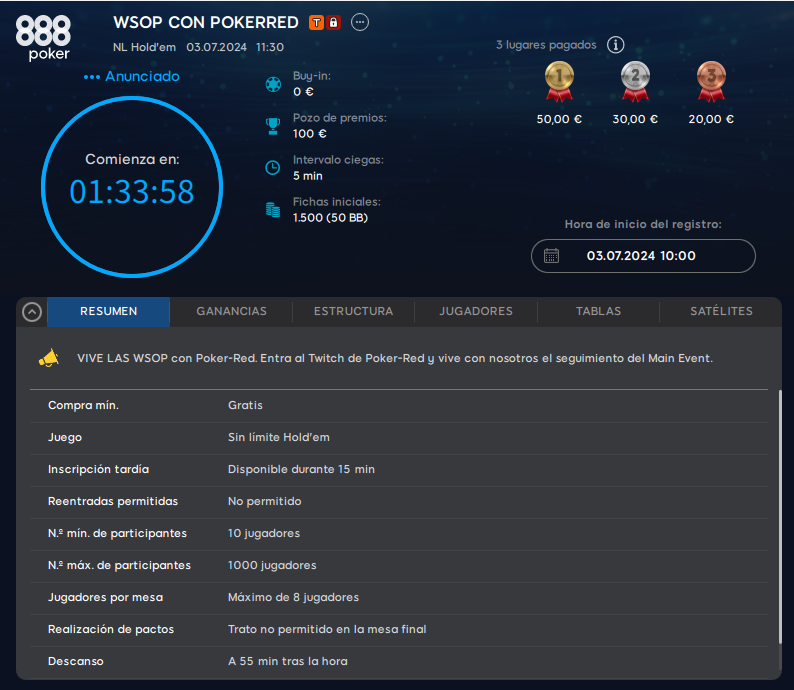Click the 'Inscripción tardía' row label

coord(99,469)
